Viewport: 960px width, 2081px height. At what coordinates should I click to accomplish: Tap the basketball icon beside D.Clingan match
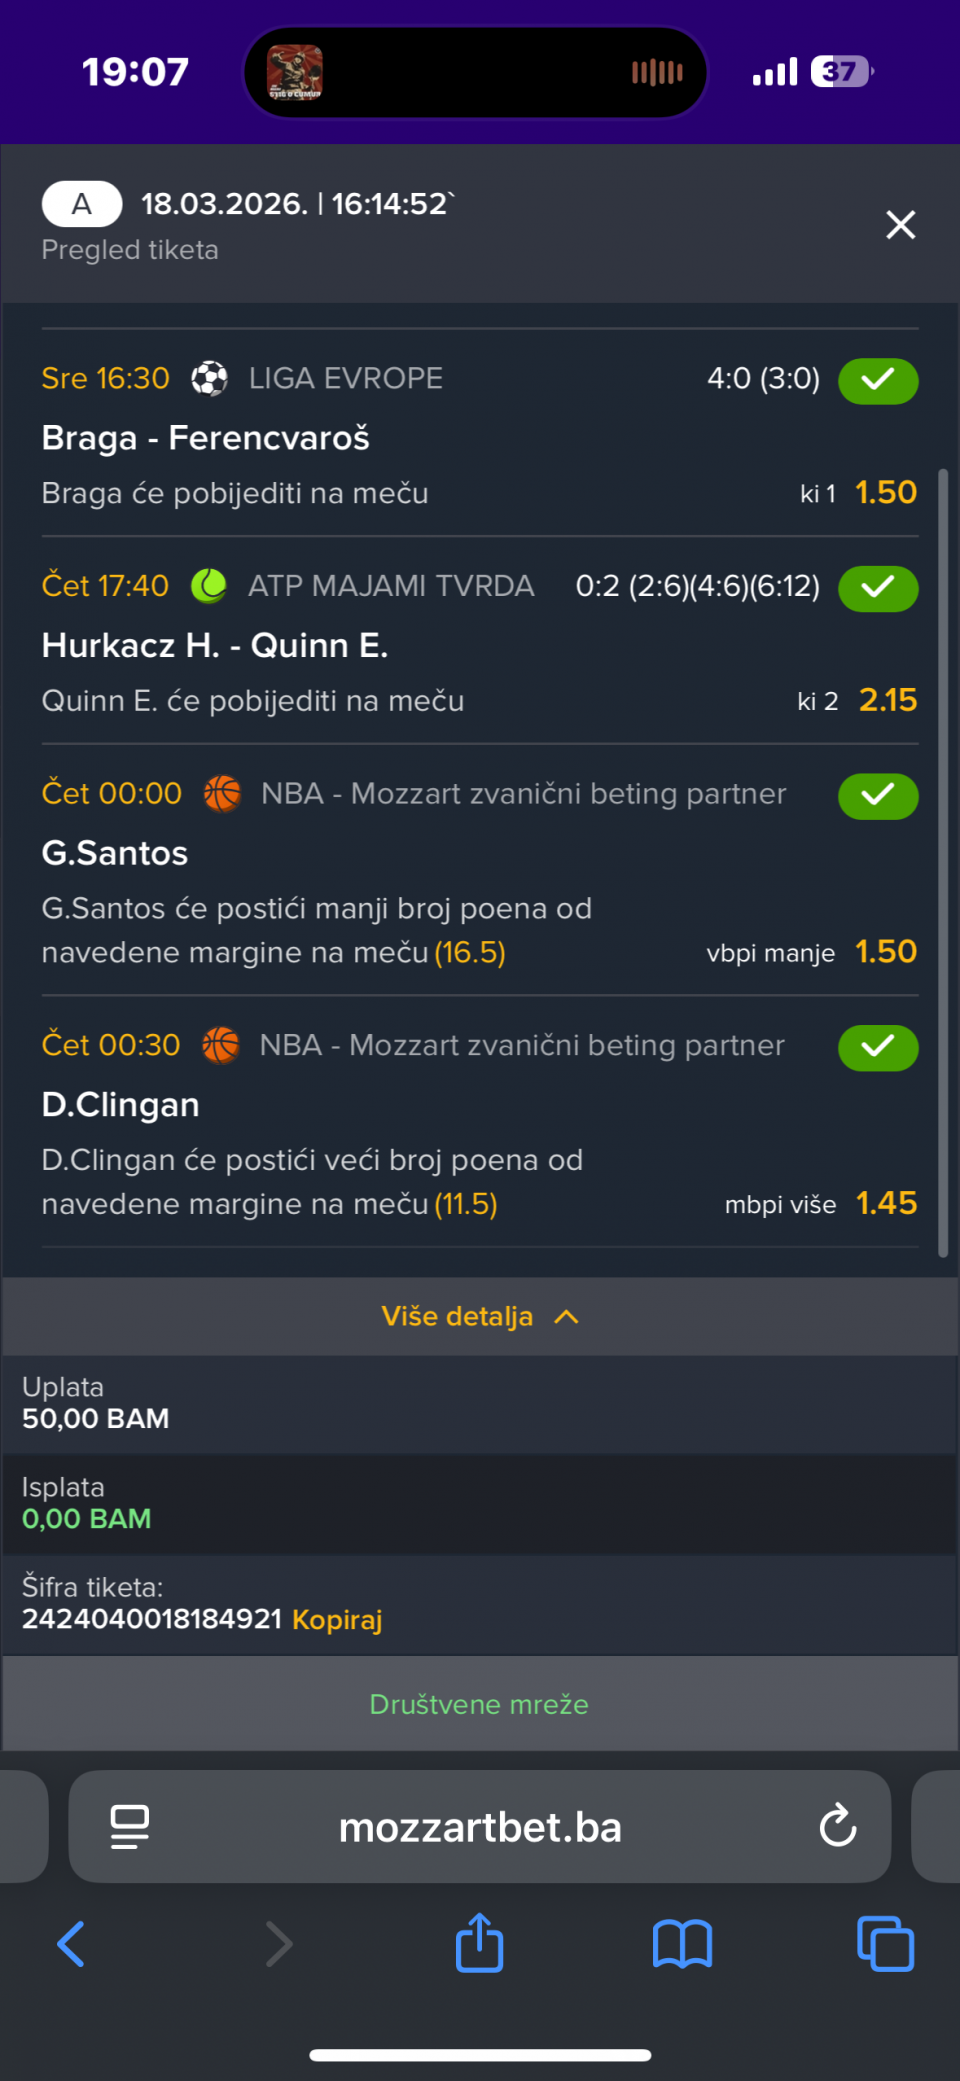pos(221,1046)
